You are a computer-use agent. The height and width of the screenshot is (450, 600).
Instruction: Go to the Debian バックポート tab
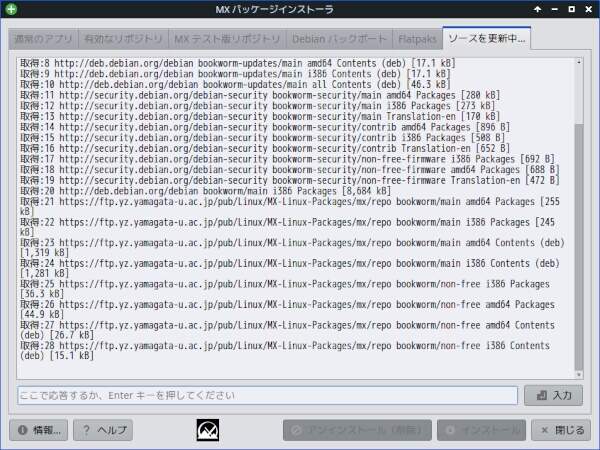(337, 39)
